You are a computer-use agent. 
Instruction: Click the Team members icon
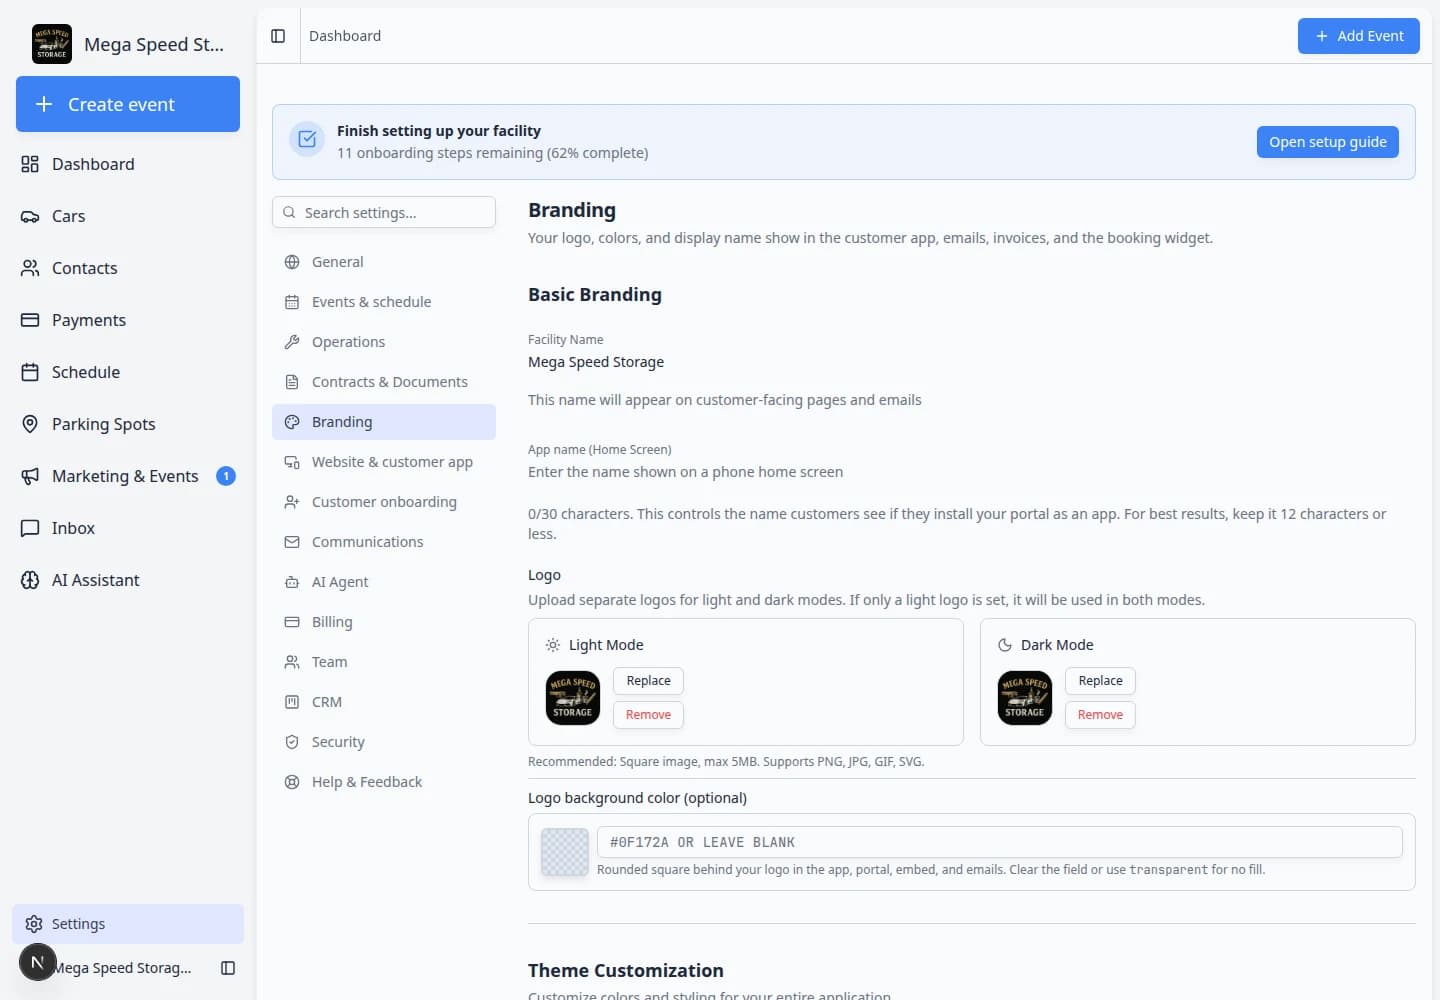pyautogui.click(x=292, y=662)
